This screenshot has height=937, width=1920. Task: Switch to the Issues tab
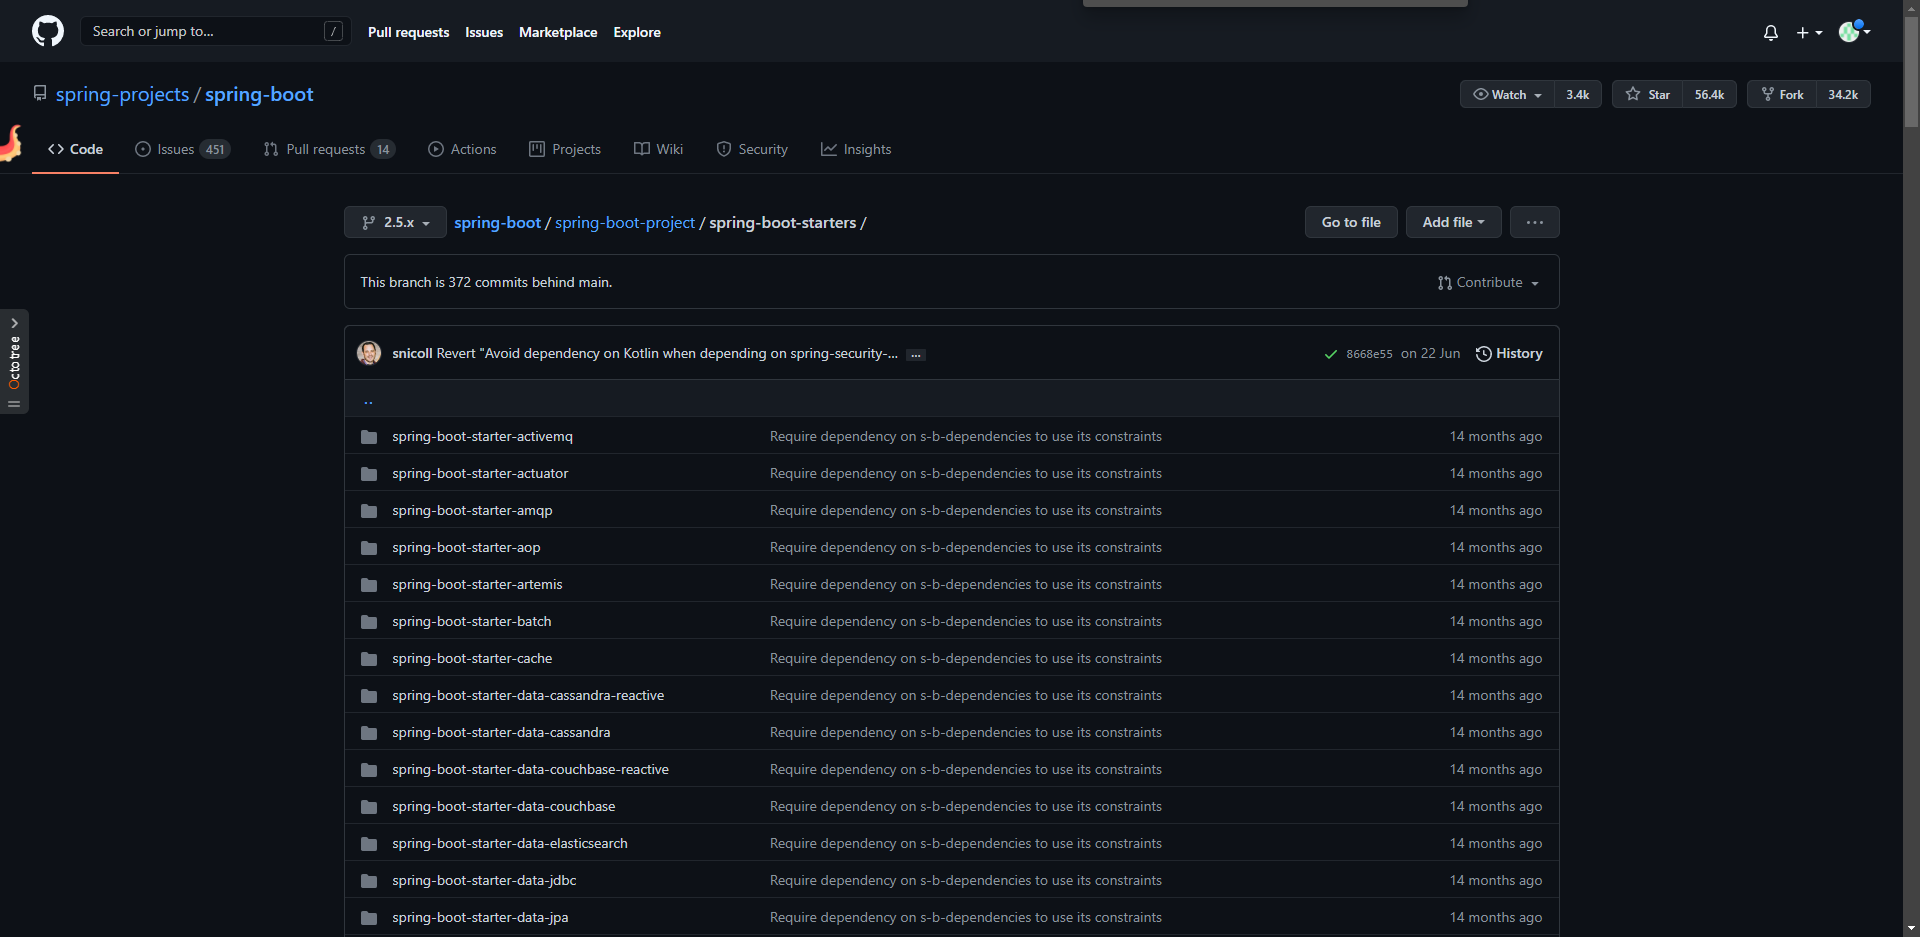(x=183, y=149)
